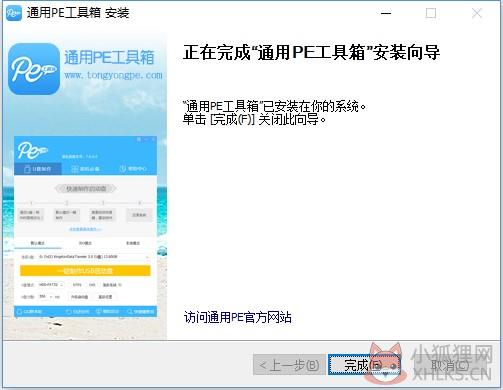Click the 快速制作启动盘 banner in the preview
The image size is (503, 390).
tap(85, 189)
